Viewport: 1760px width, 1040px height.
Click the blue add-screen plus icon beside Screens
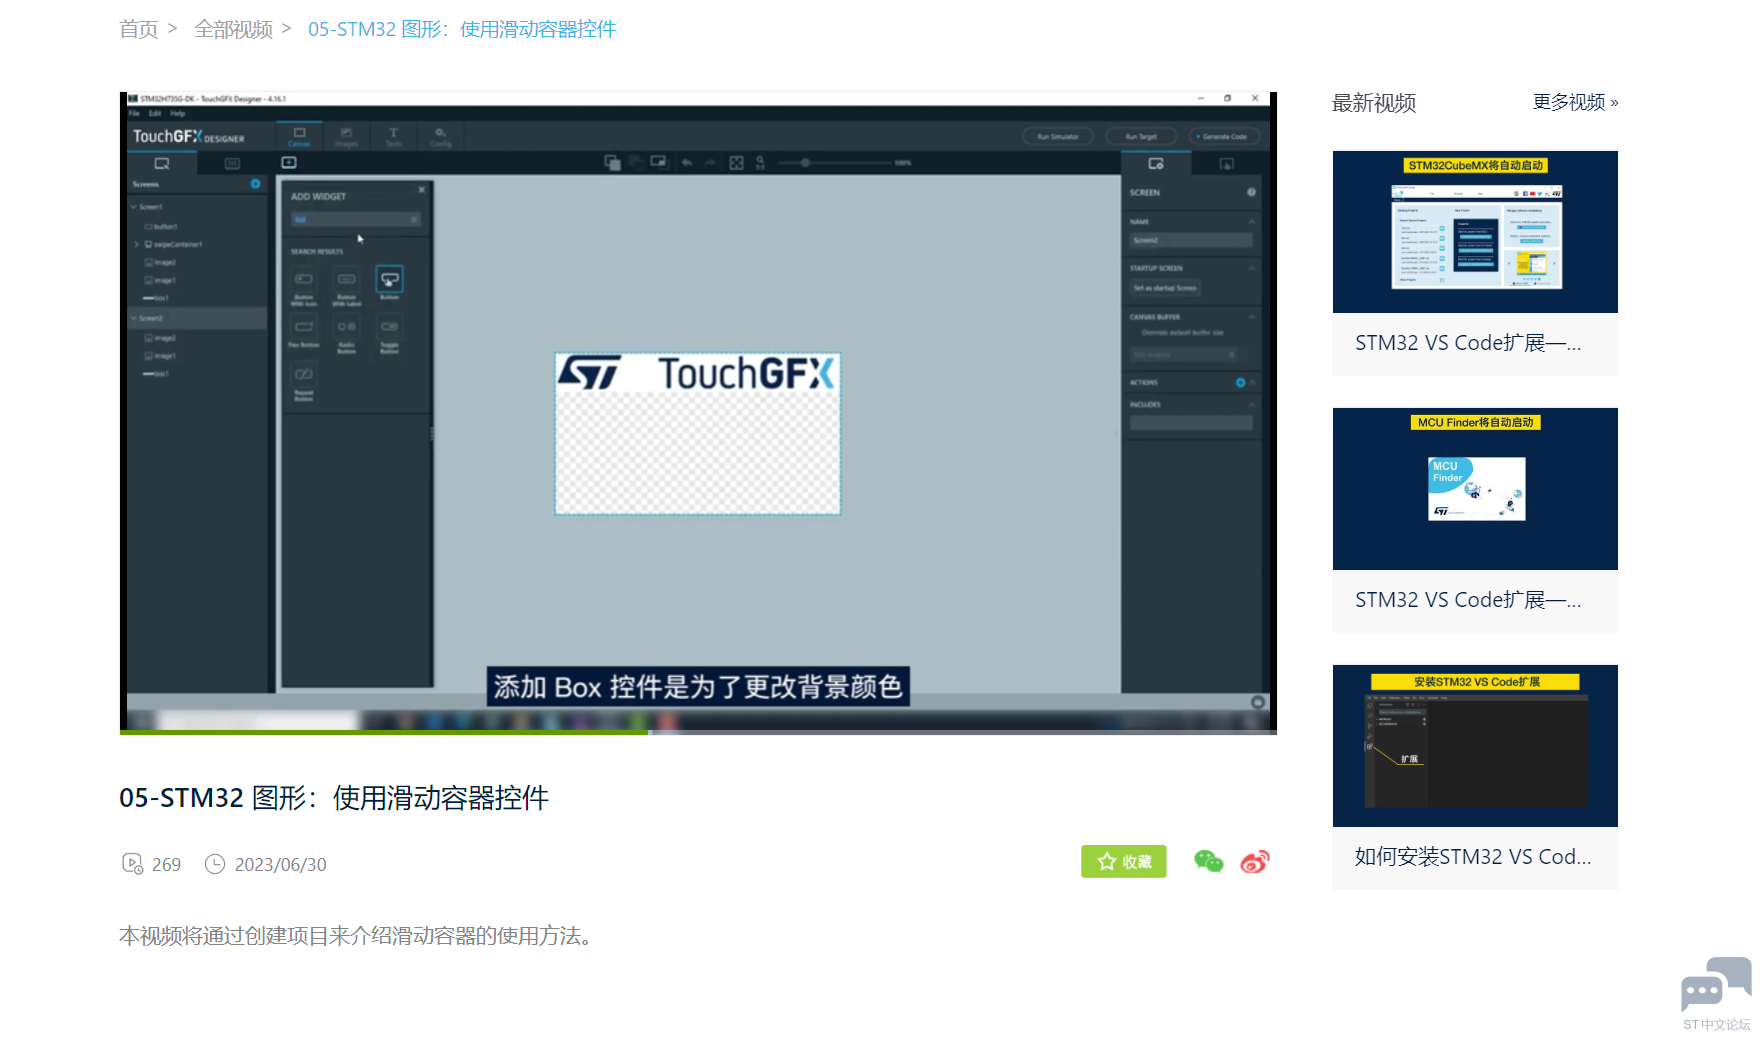coord(255,184)
